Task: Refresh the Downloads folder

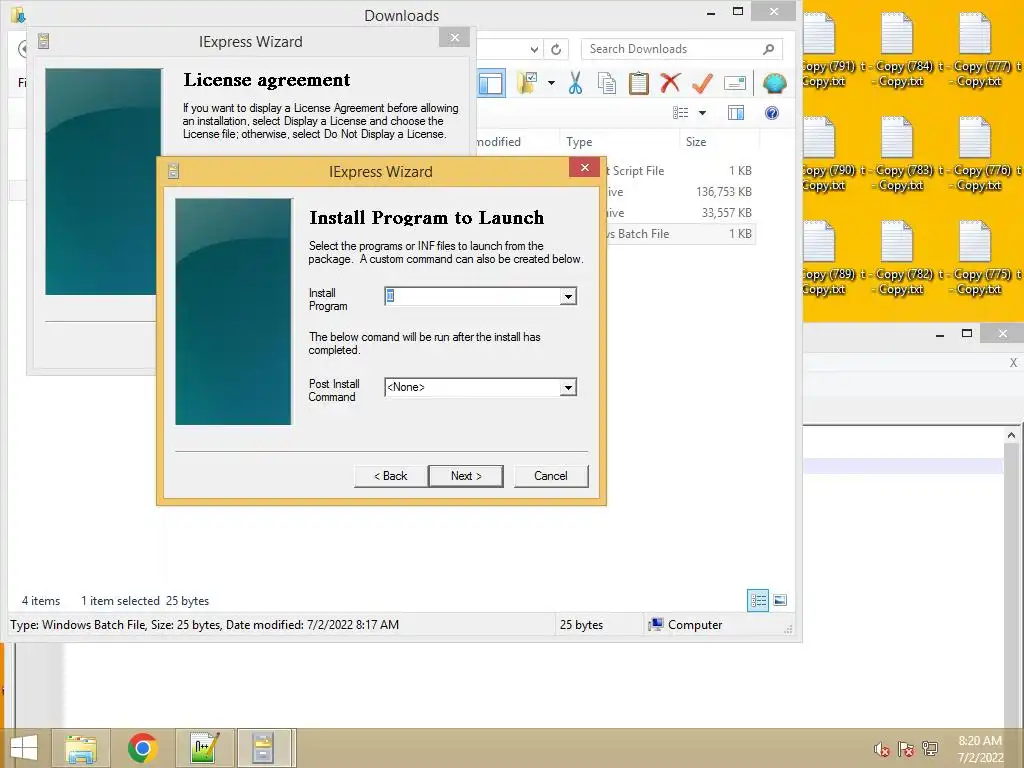Action: coord(556,49)
